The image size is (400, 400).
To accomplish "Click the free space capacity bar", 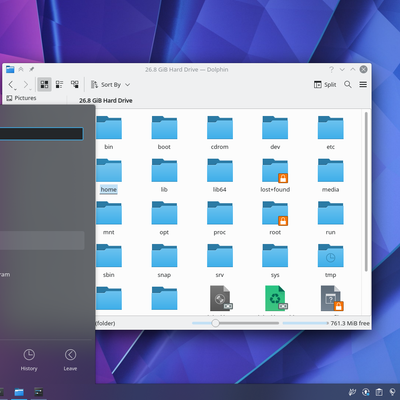I will click(x=305, y=323).
